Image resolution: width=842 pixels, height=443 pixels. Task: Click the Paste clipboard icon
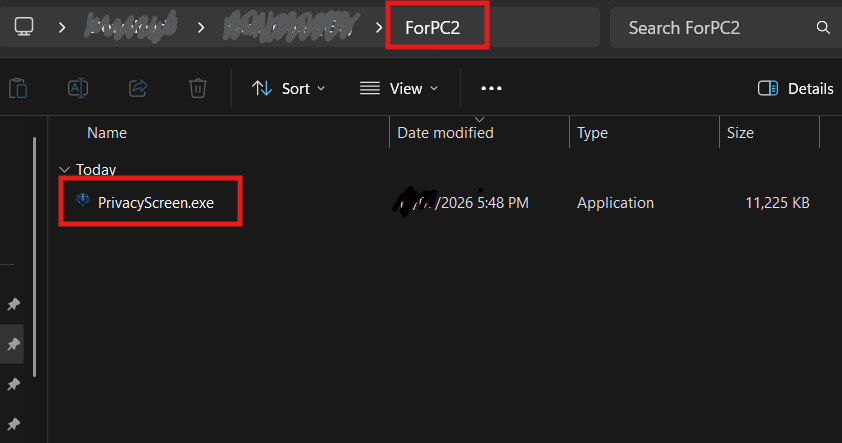click(18, 88)
